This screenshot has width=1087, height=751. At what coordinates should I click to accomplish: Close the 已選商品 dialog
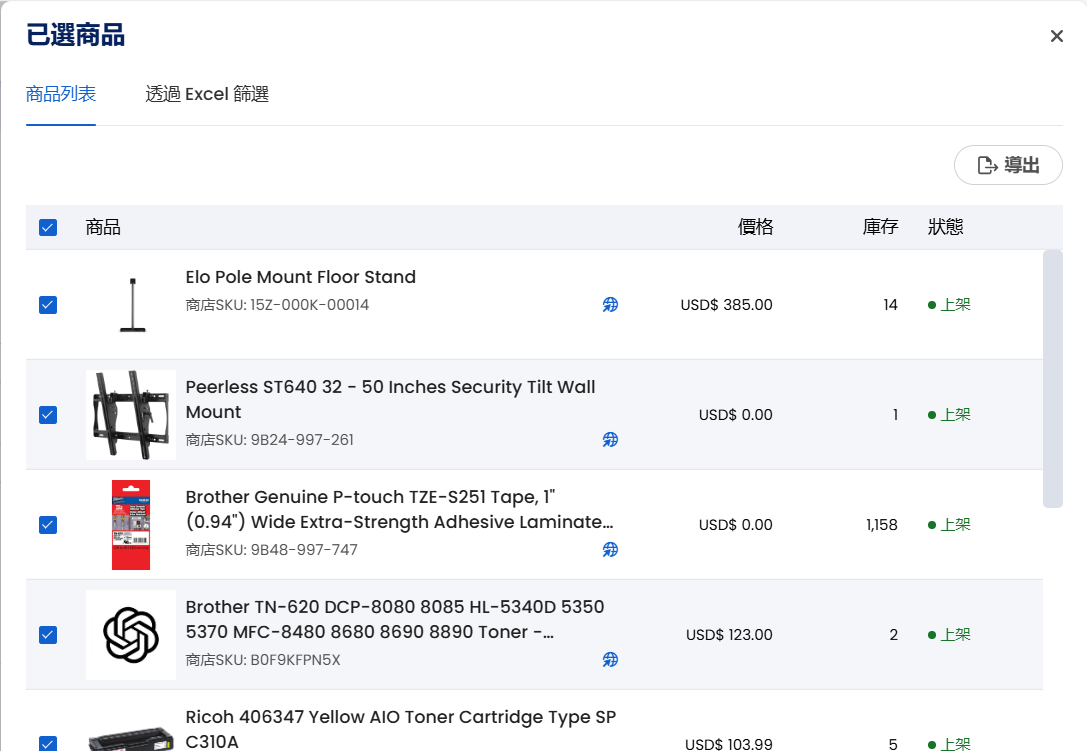click(x=1056, y=37)
